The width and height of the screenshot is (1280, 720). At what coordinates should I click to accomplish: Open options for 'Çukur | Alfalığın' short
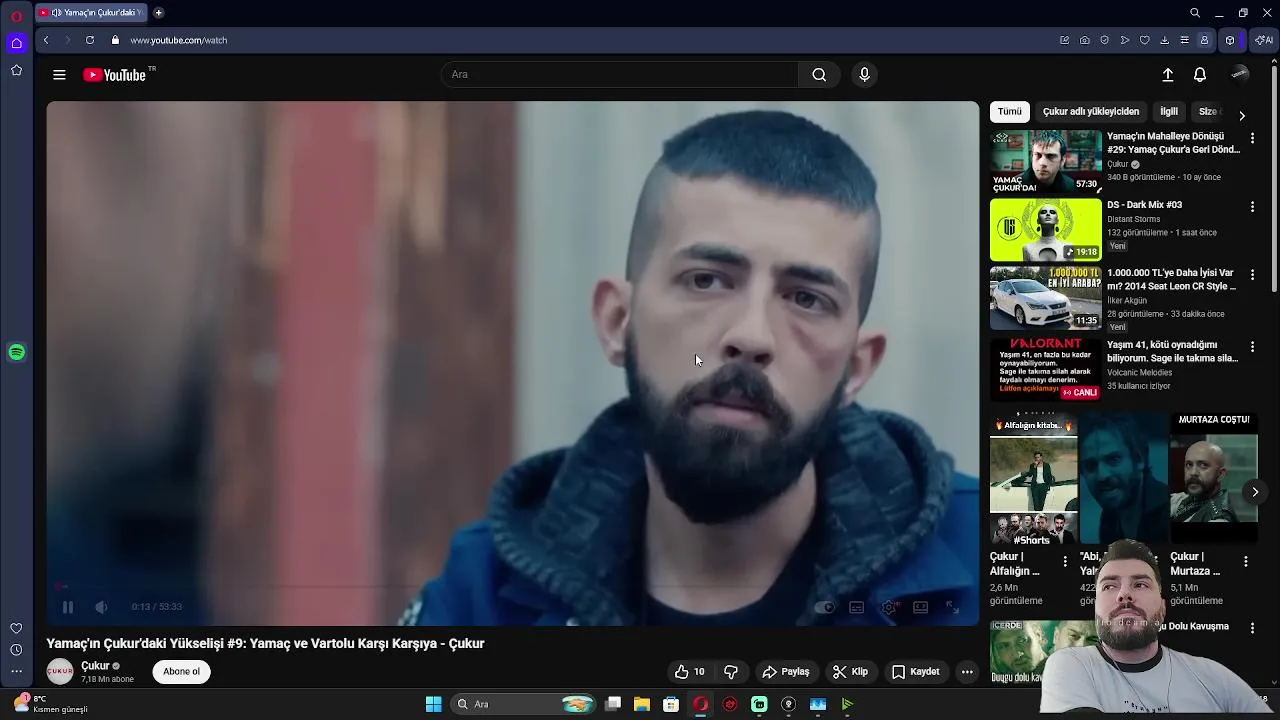click(x=1065, y=562)
